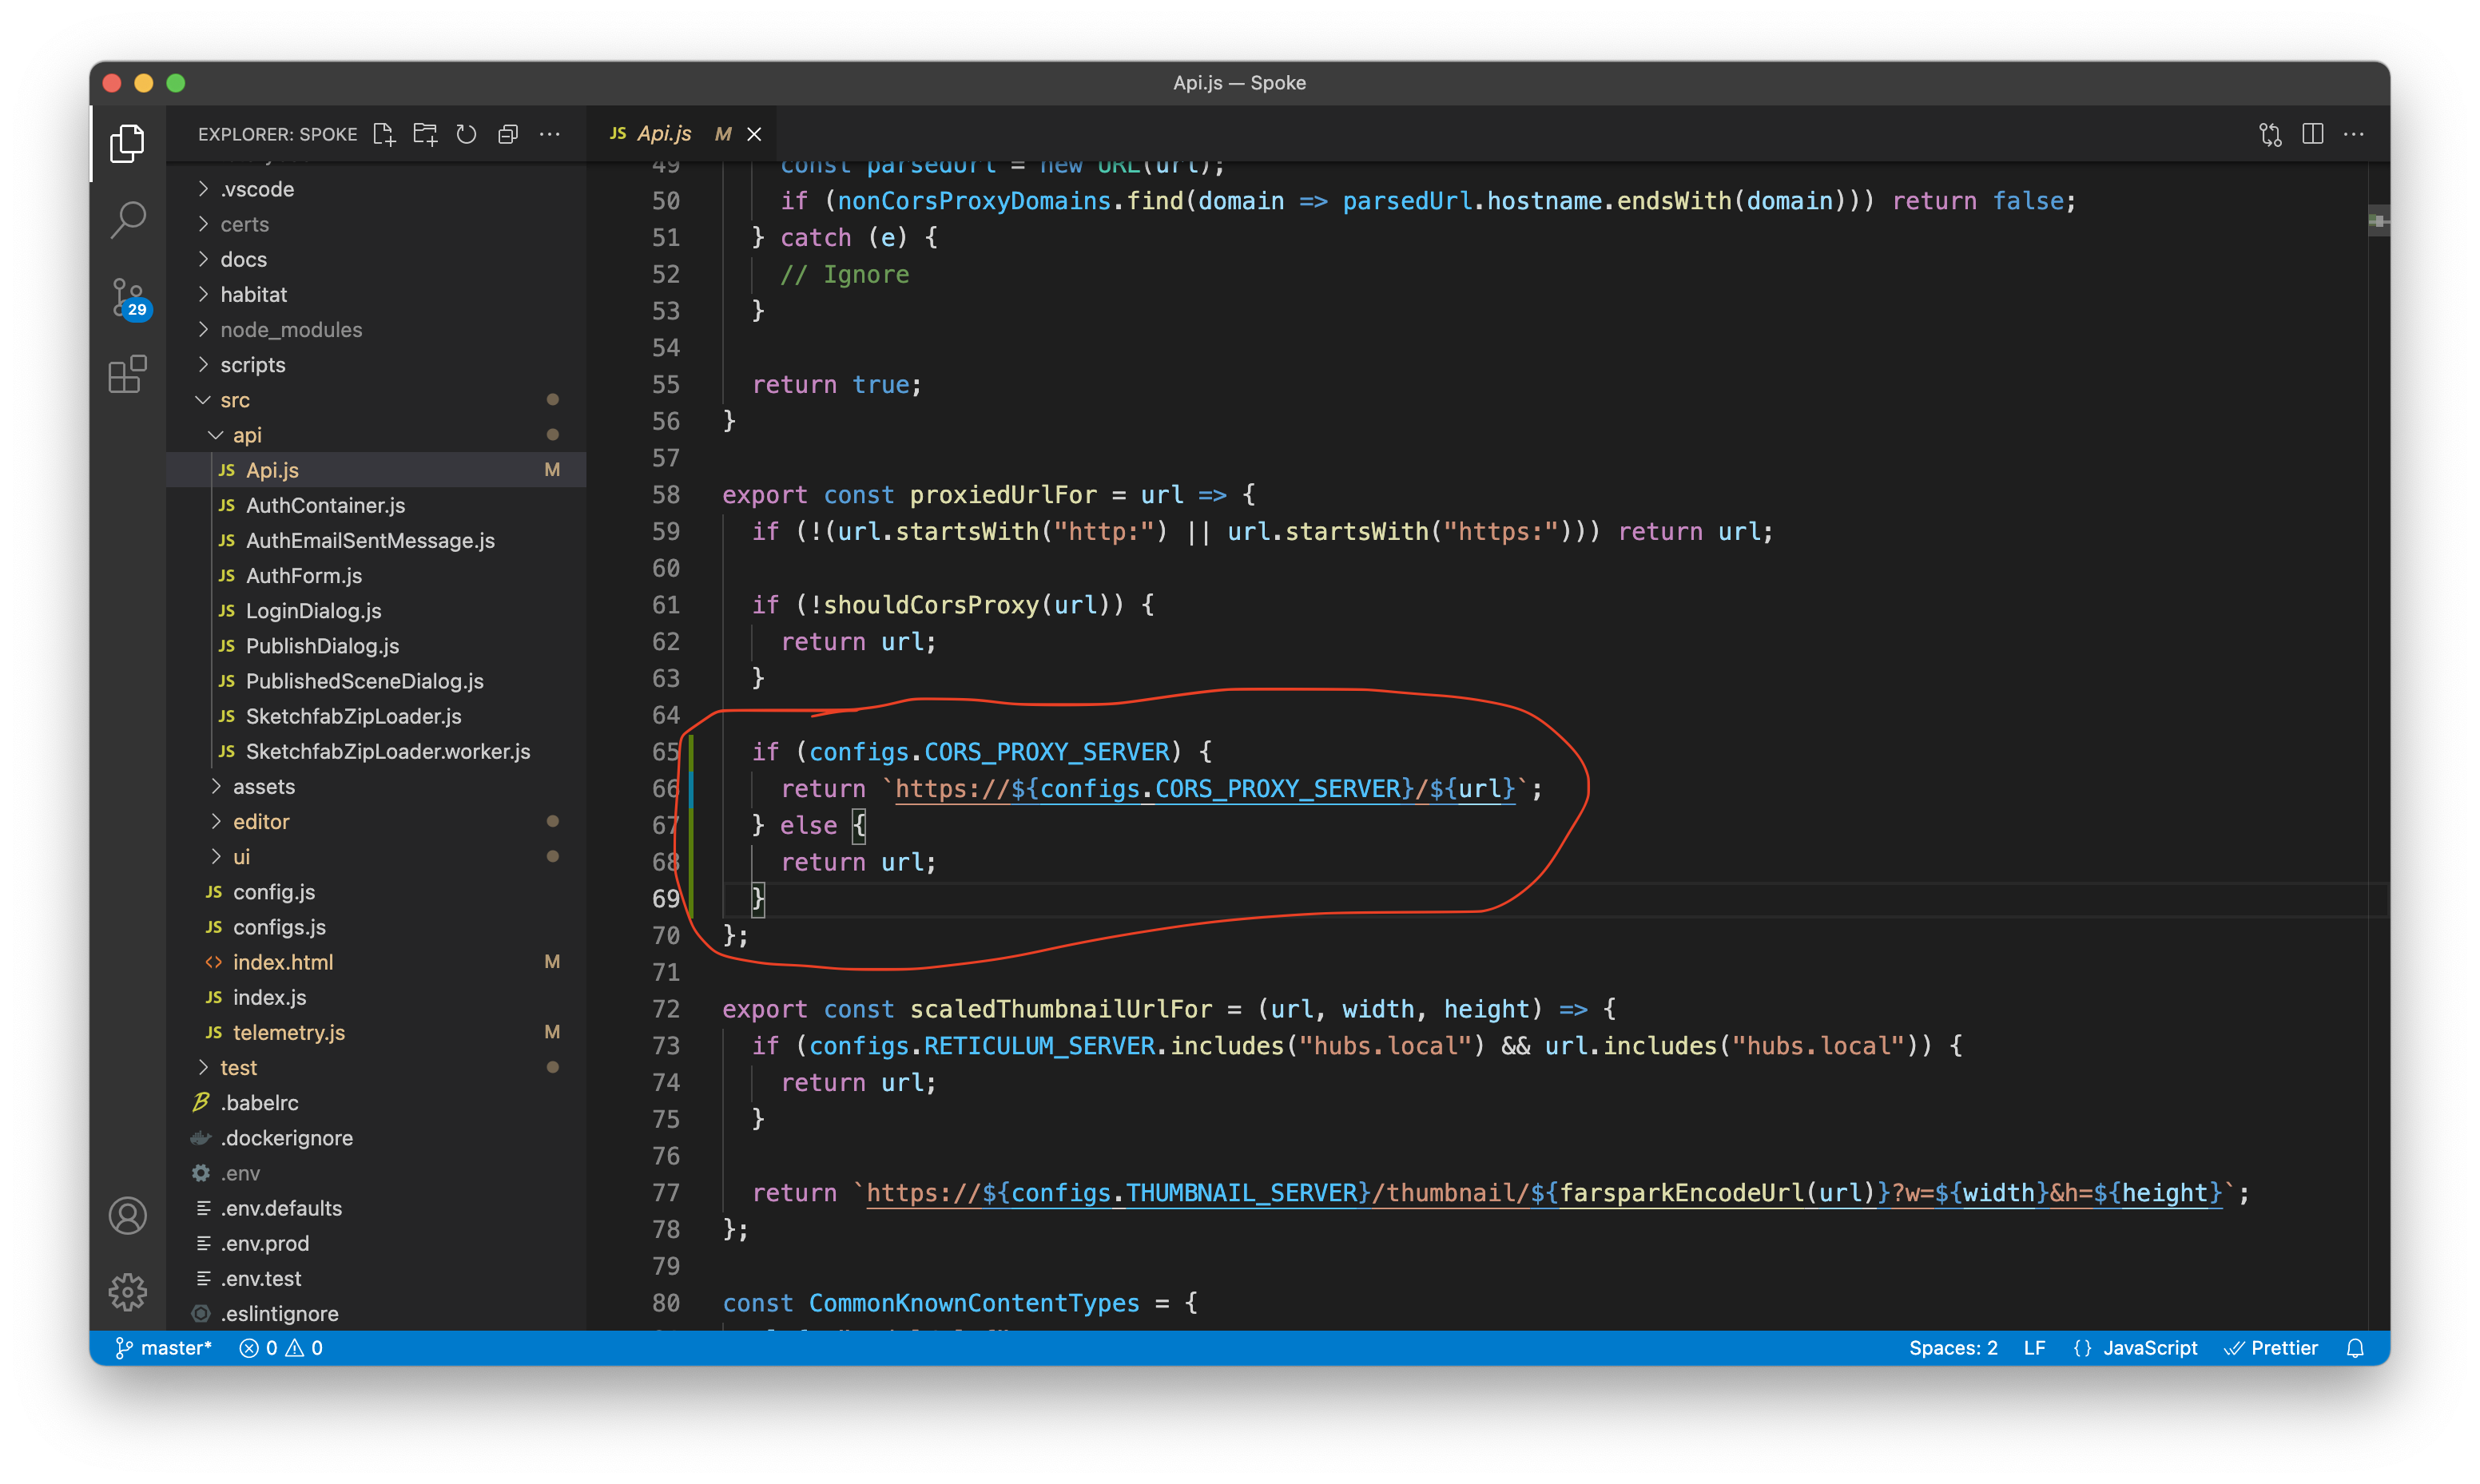Open .dockerignore file
Viewport: 2480px width, 1484px height.
[x=376, y=1138]
